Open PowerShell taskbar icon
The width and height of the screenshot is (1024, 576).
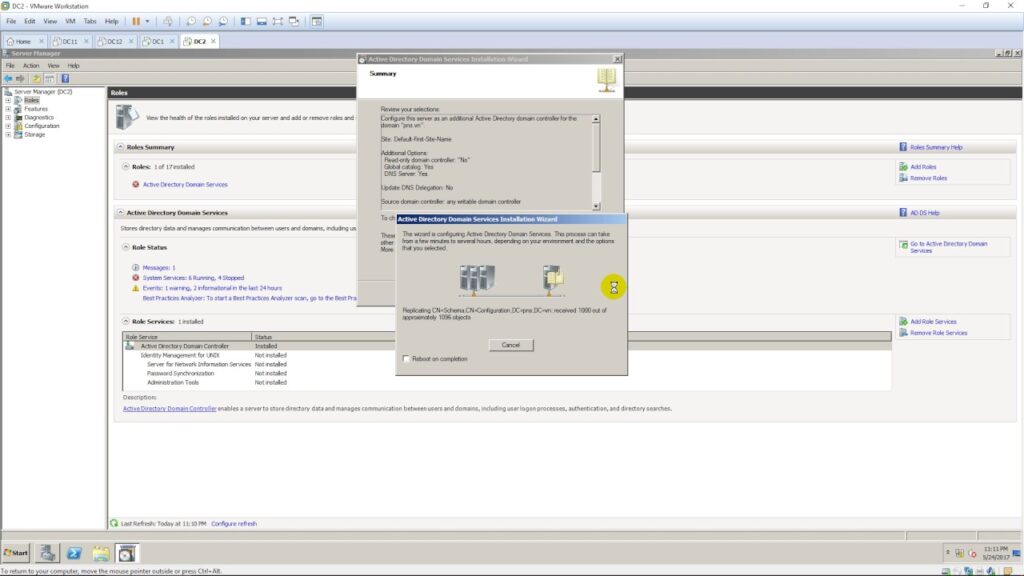click(x=74, y=553)
